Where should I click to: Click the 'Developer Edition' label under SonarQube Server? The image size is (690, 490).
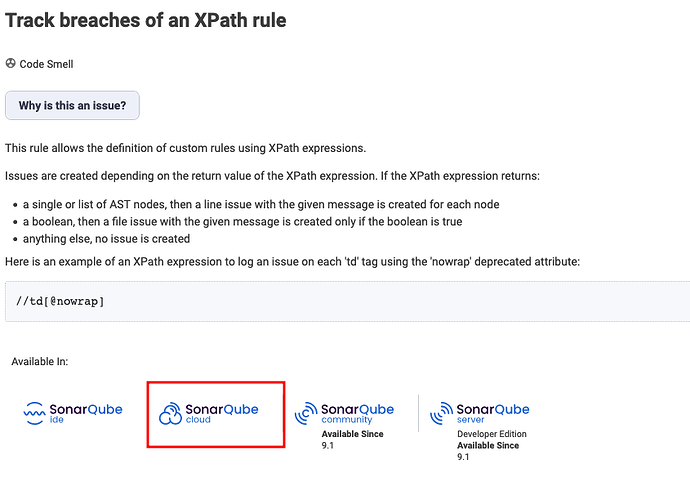[491, 434]
